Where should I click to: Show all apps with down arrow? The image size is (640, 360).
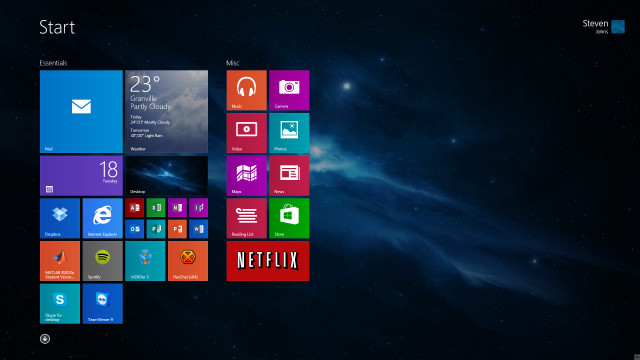pyautogui.click(x=45, y=339)
